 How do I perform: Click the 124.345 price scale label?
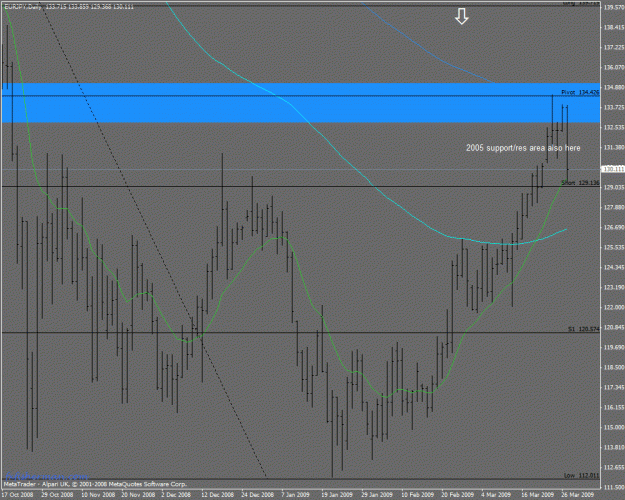[x=614, y=267]
